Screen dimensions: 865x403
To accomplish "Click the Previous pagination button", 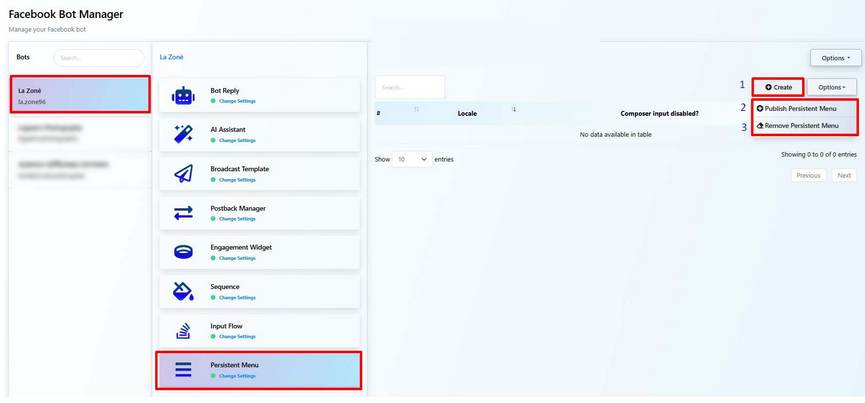I will [808, 175].
